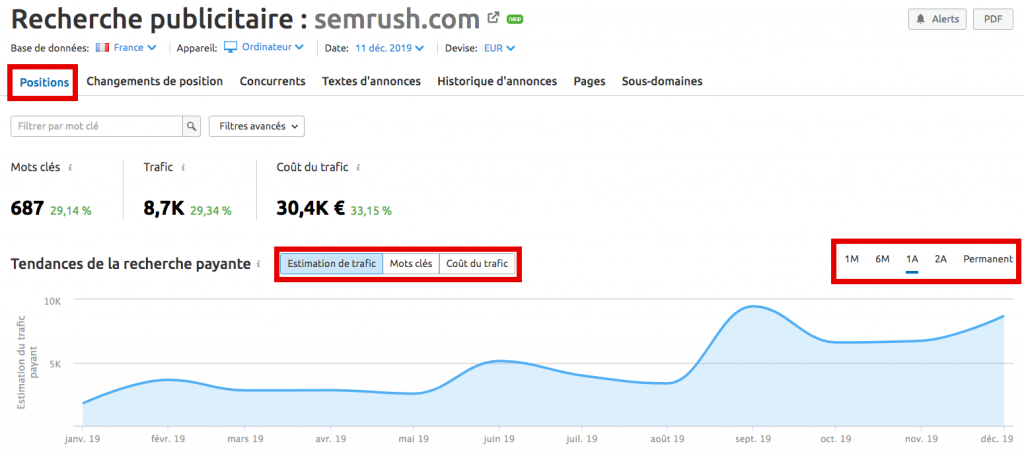The height and width of the screenshot is (458, 1024).
Task: Click the 10K axis label
Action: (x=53, y=301)
